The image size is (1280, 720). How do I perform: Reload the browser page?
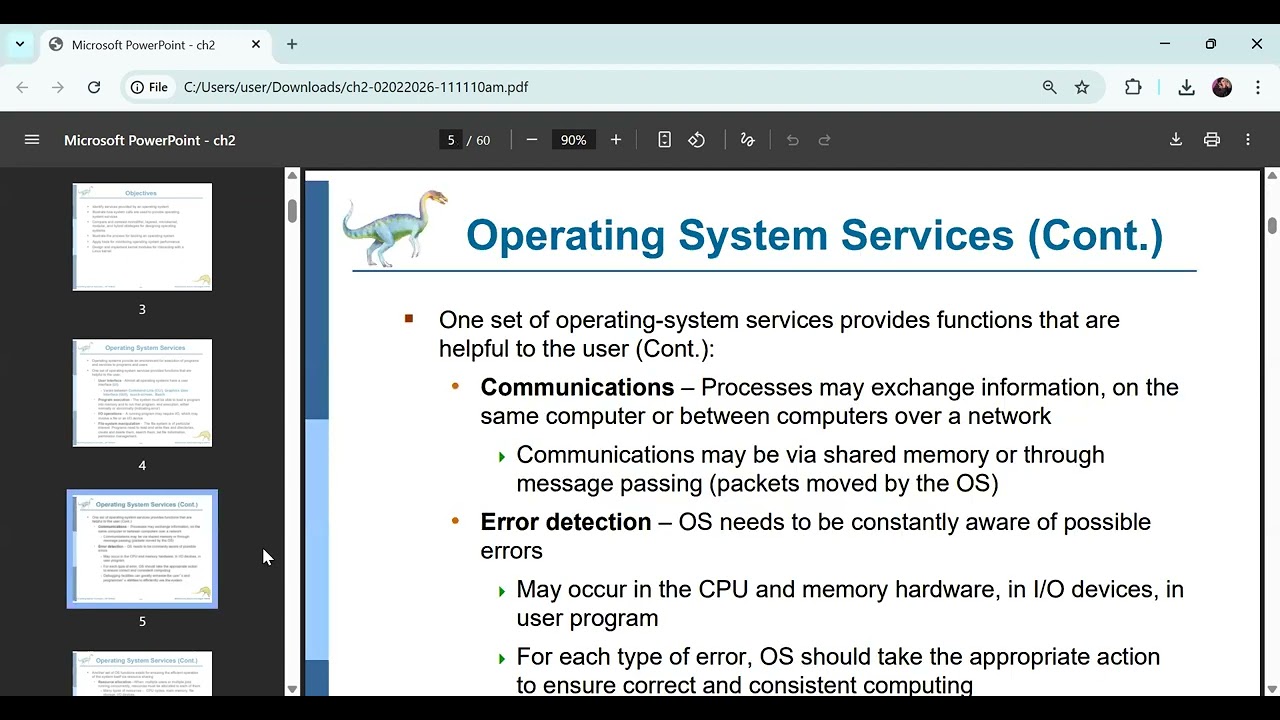tap(94, 87)
